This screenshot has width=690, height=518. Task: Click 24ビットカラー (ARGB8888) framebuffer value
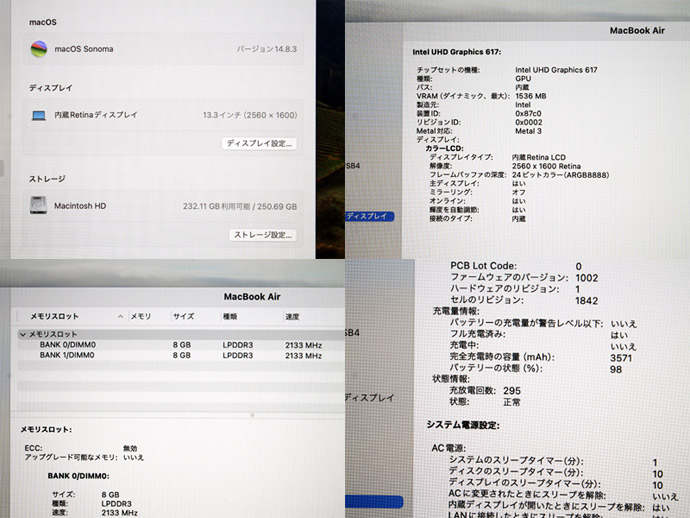tap(560, 175)
